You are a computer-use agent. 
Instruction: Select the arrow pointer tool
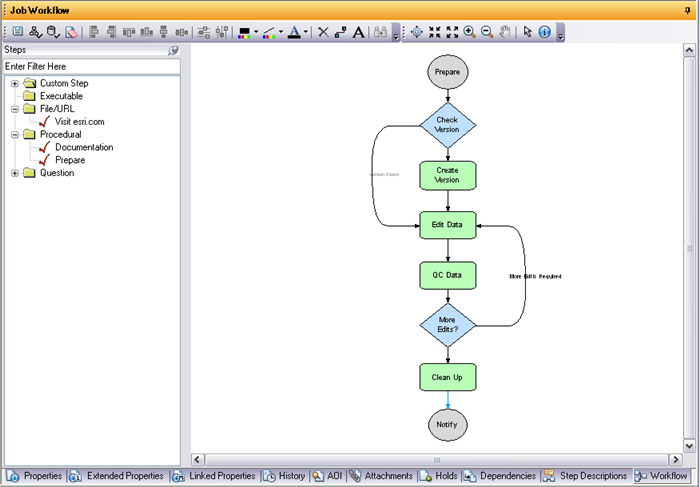click(528, 32)
